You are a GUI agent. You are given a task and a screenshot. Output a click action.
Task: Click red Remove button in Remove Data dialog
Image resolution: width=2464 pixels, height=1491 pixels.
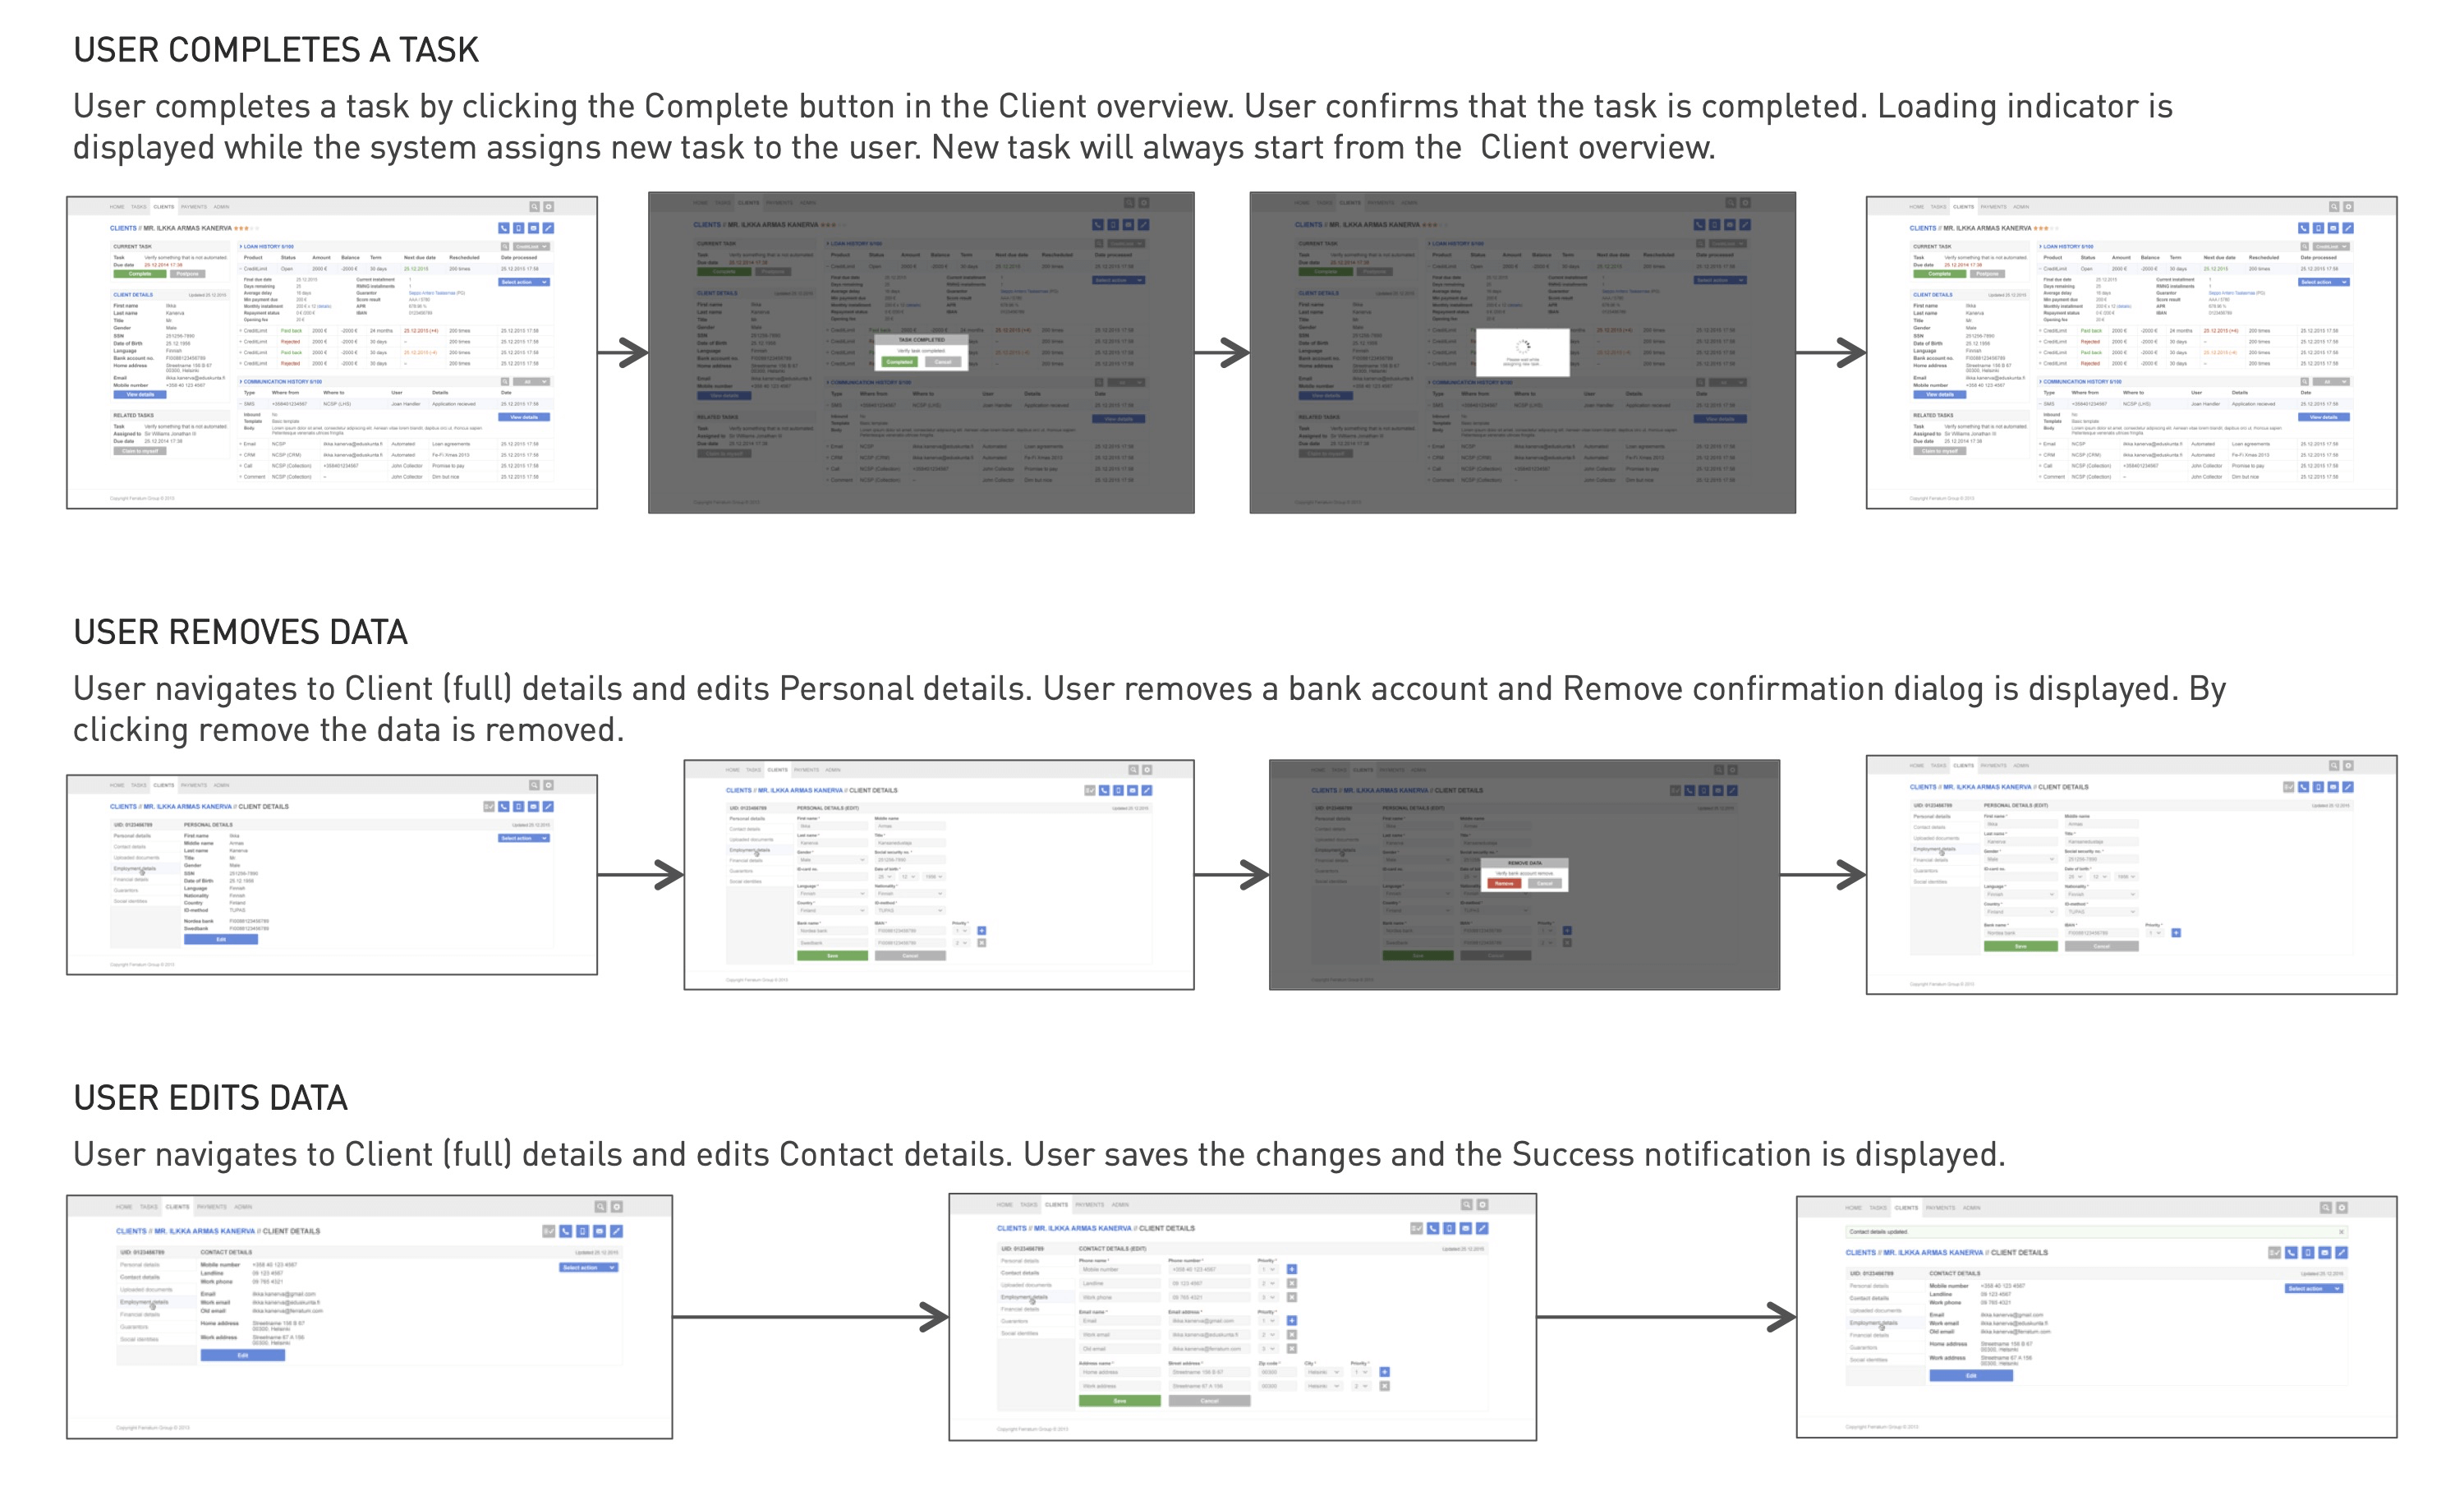(1504, 883)
